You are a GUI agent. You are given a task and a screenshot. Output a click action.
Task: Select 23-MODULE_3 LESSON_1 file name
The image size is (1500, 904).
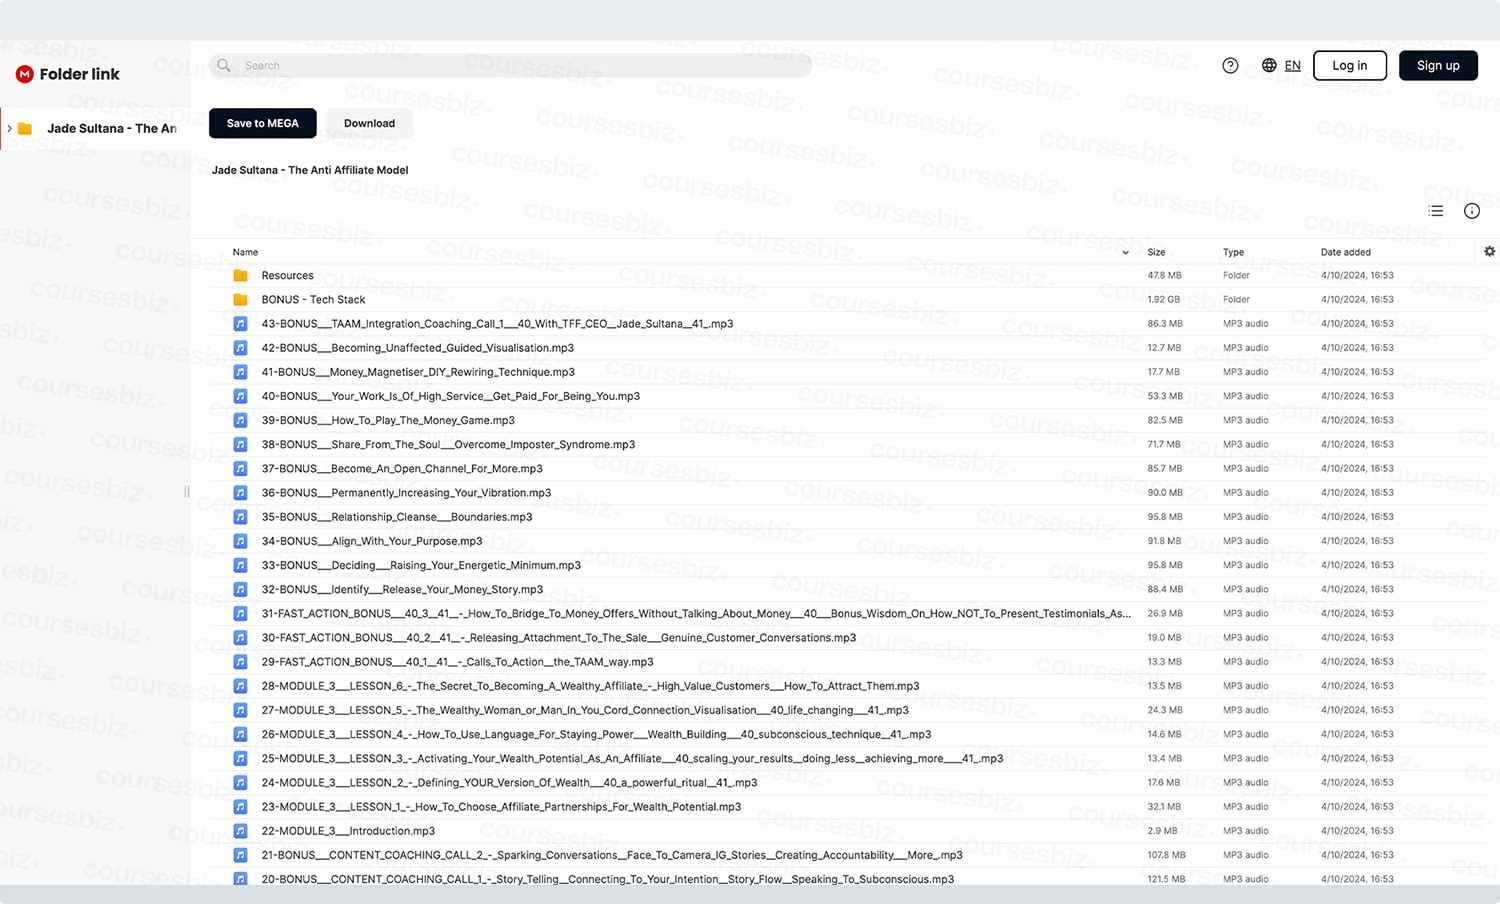click(x=501, y=807)
